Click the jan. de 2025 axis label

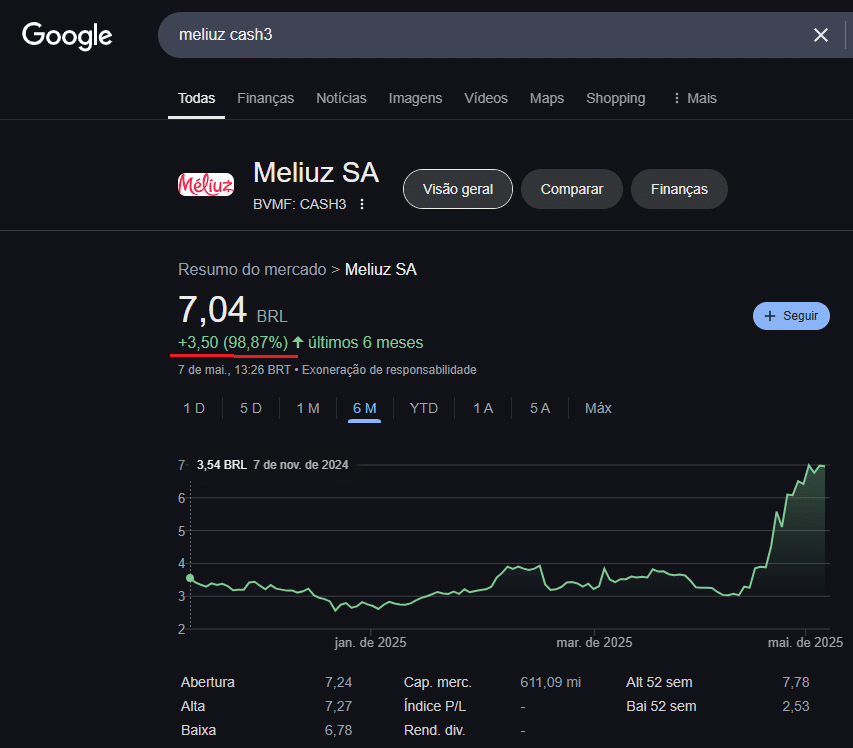[x=370, y=642]
